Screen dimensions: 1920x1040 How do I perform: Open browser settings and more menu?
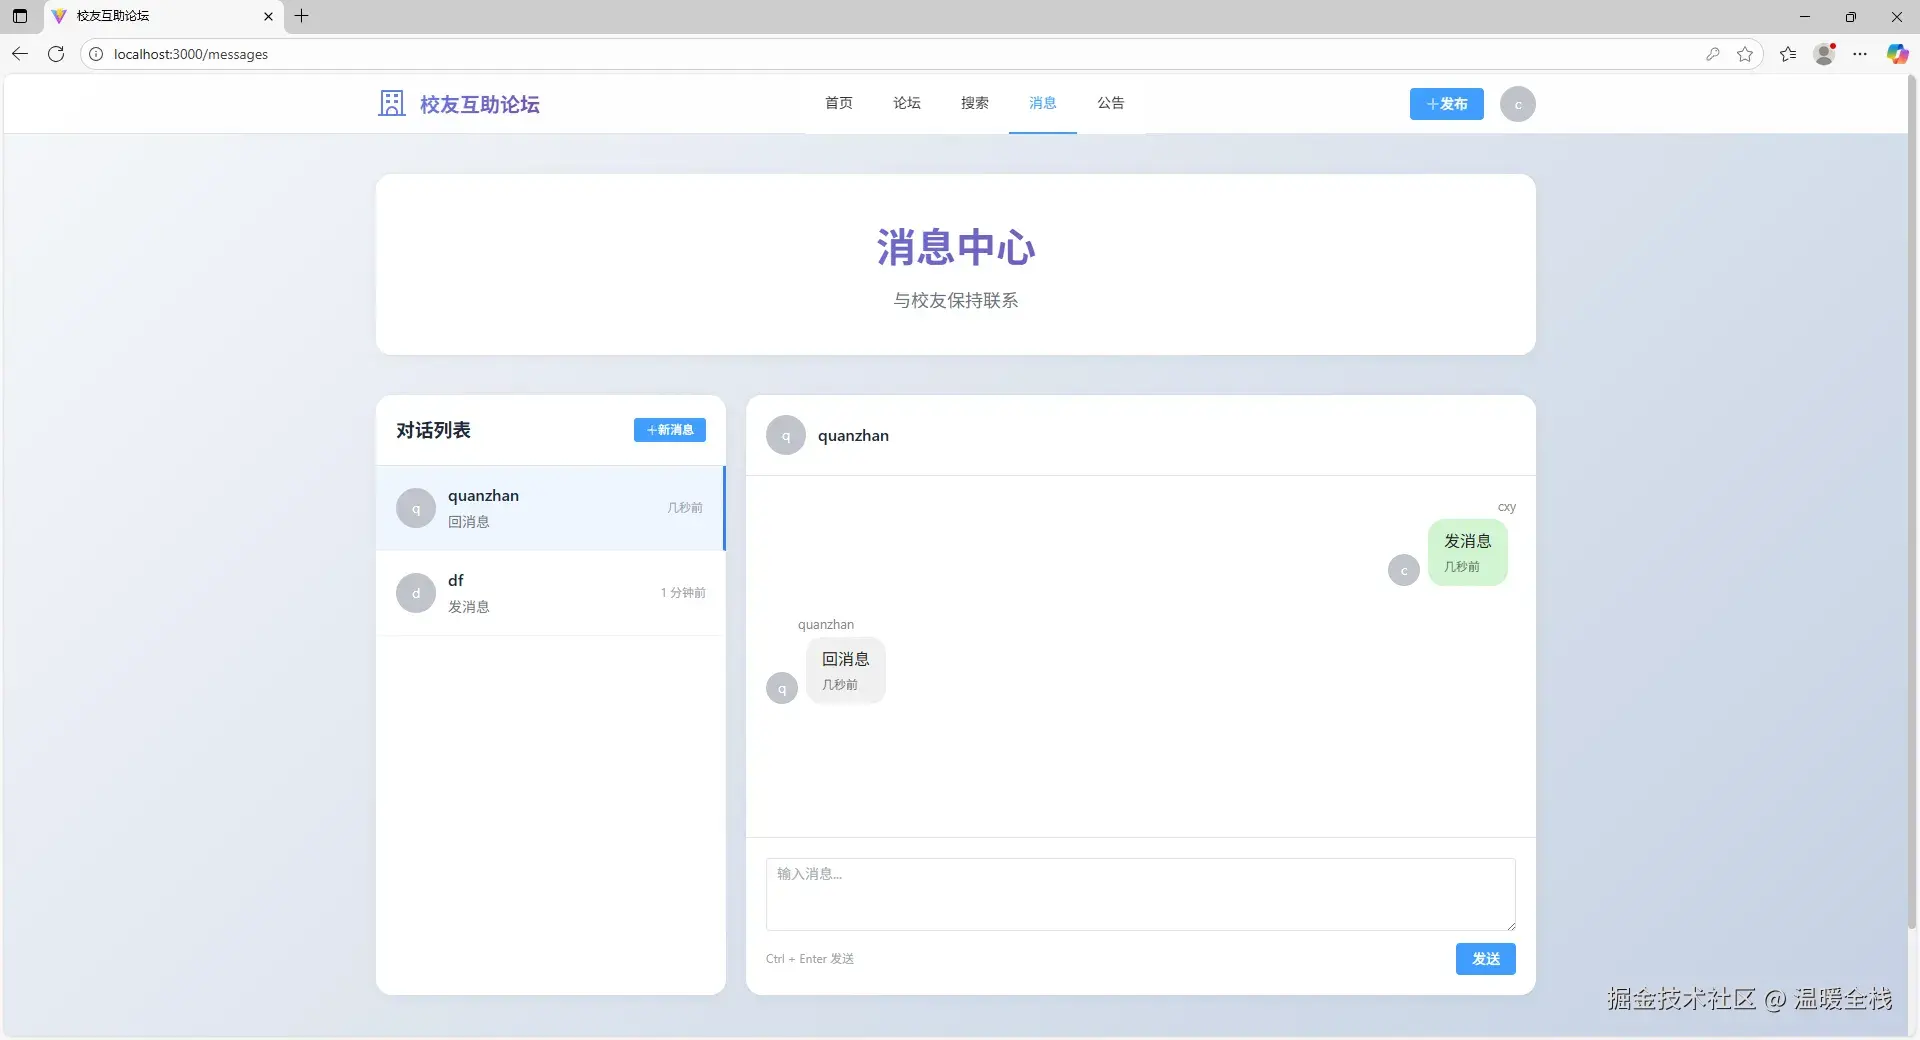tap(1860, 54)
